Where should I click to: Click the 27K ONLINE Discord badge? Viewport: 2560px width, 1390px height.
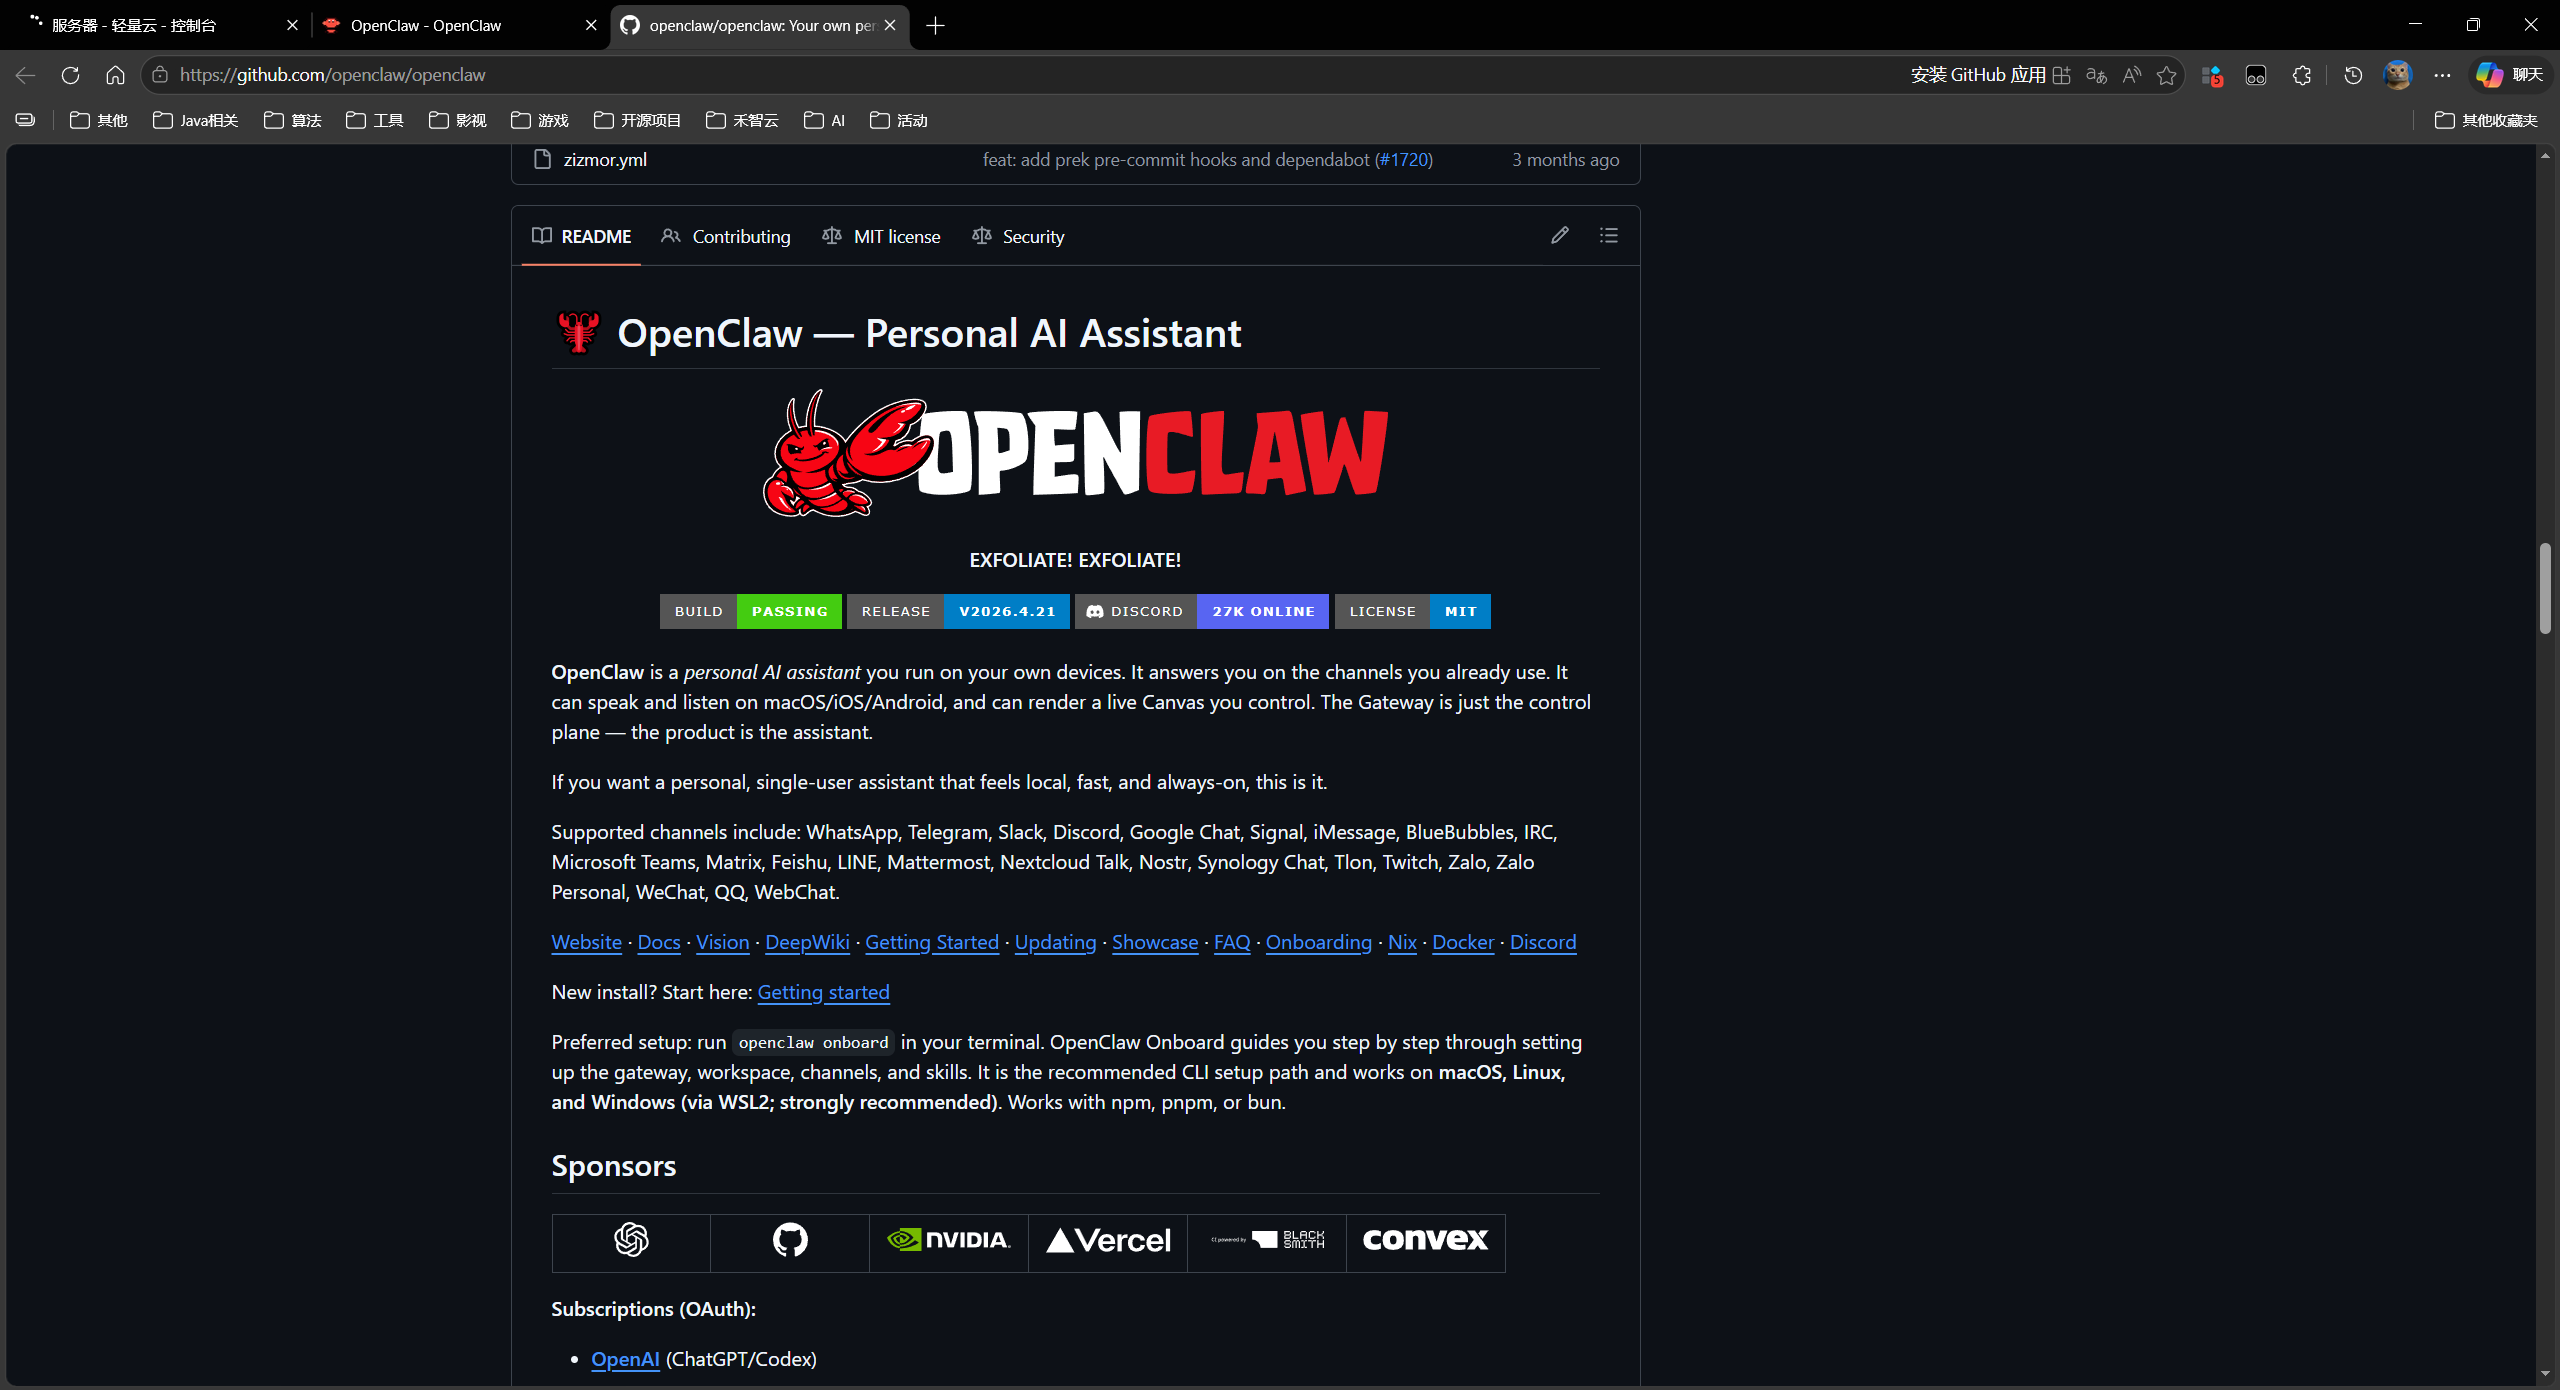coord(1263,611)
